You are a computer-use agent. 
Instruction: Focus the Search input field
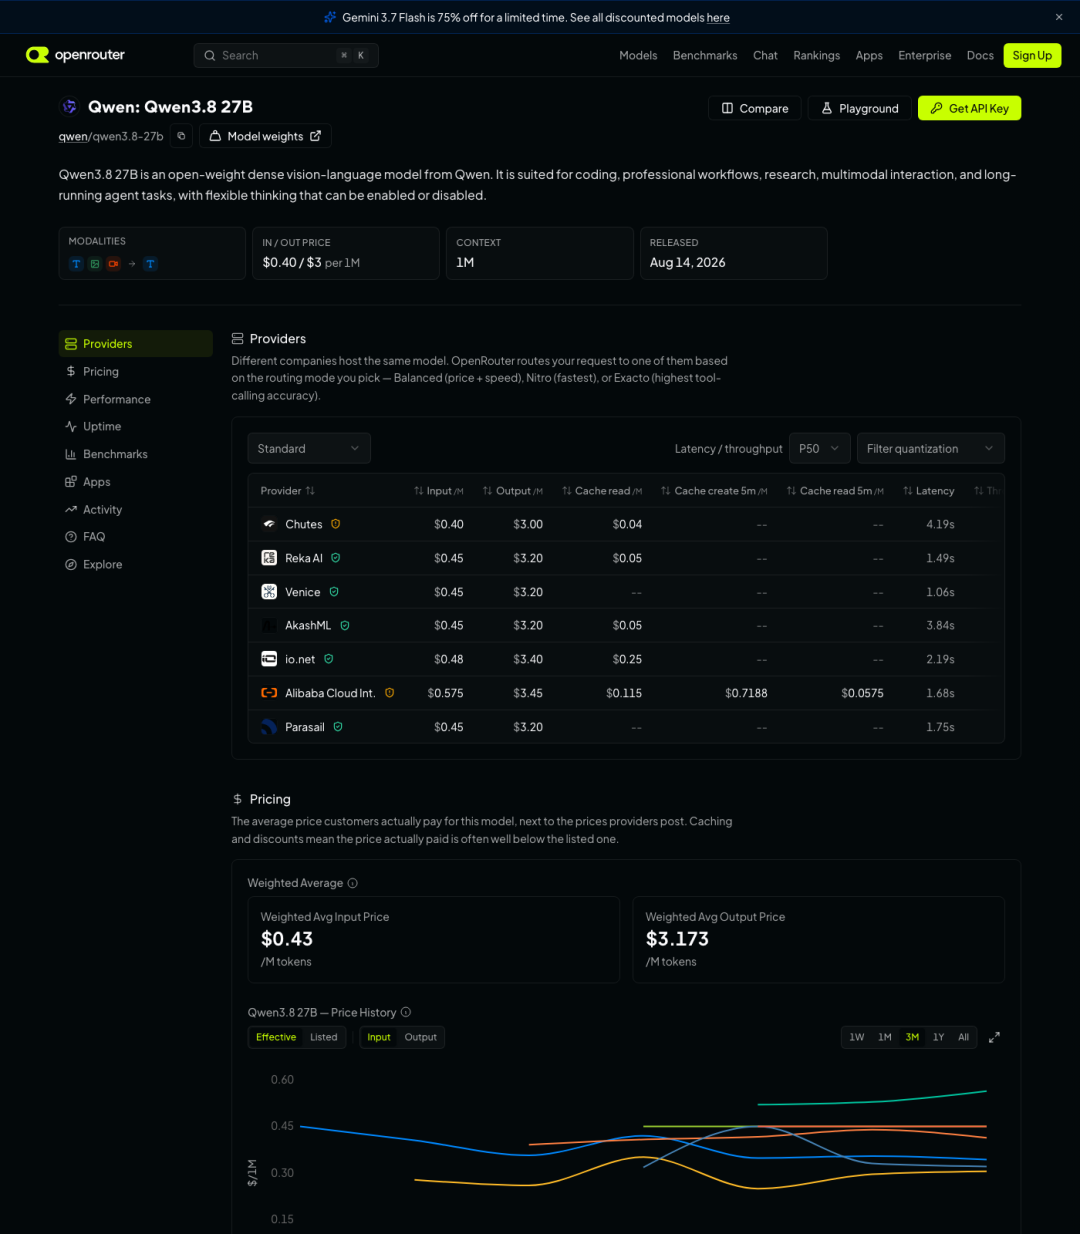(x=286, y=55)
